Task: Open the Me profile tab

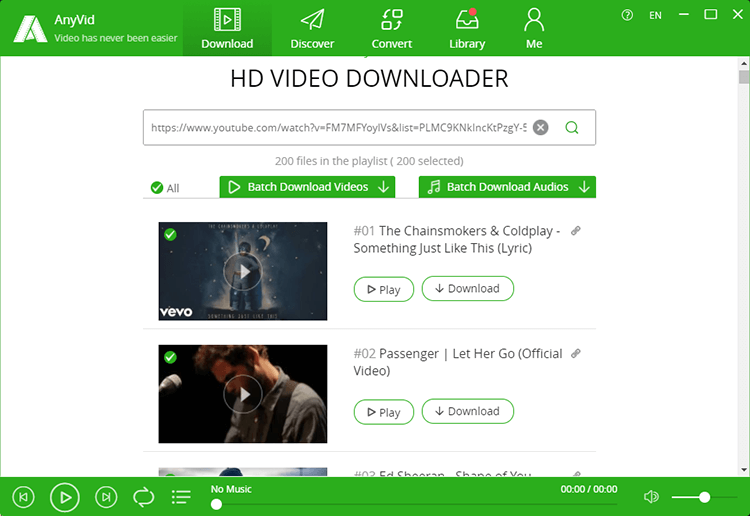Action: [534, 29]
